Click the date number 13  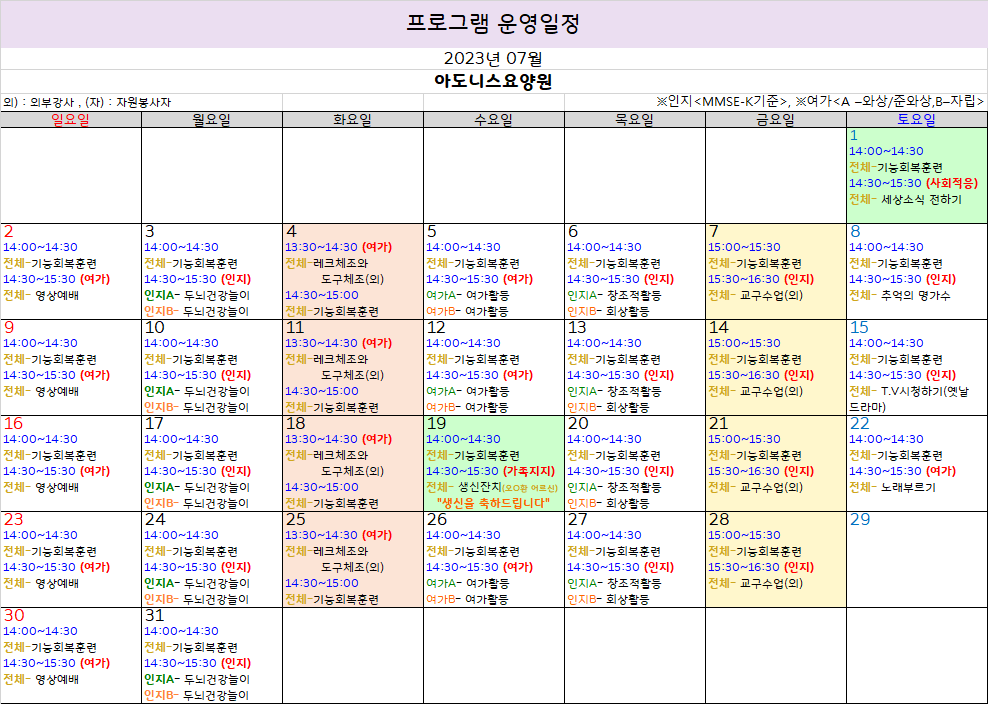(577, 328)
